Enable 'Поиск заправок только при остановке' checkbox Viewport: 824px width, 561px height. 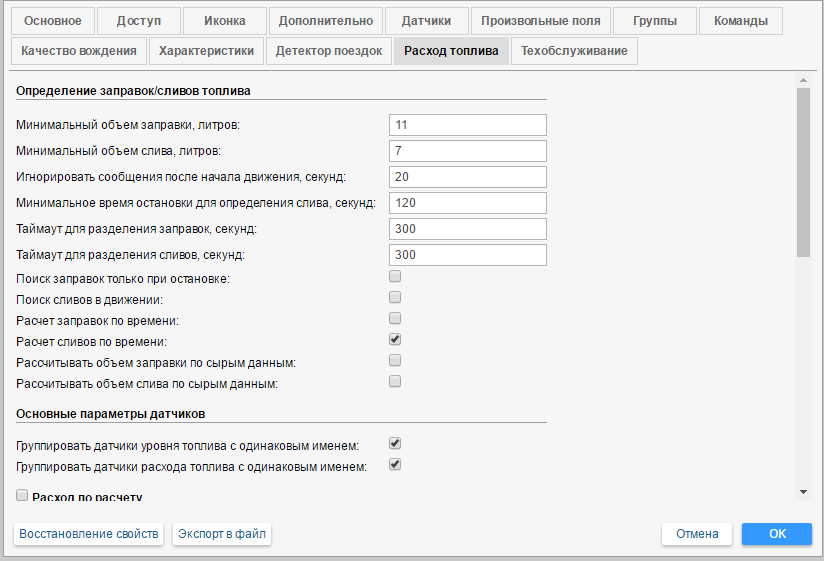(x=395, y=276)
